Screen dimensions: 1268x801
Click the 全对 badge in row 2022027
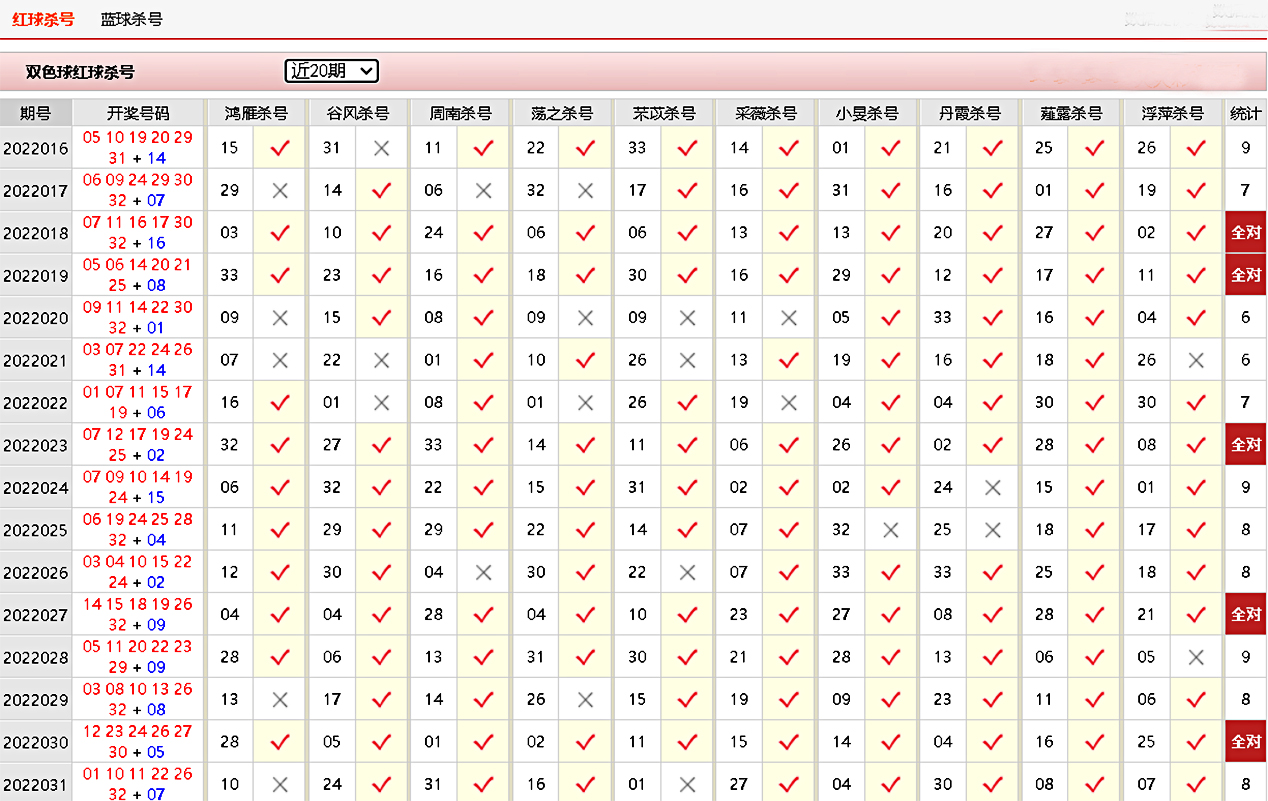click(x=1246, y=615)
